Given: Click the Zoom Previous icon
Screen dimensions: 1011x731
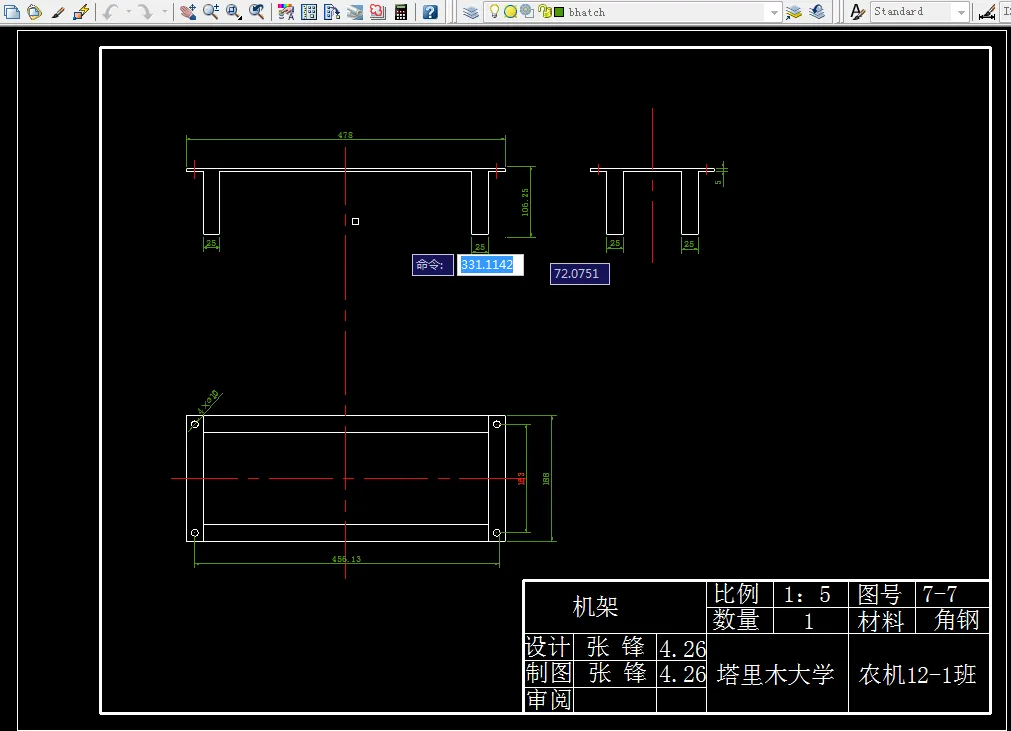Looking at the screenshot, I should [257, 12].
